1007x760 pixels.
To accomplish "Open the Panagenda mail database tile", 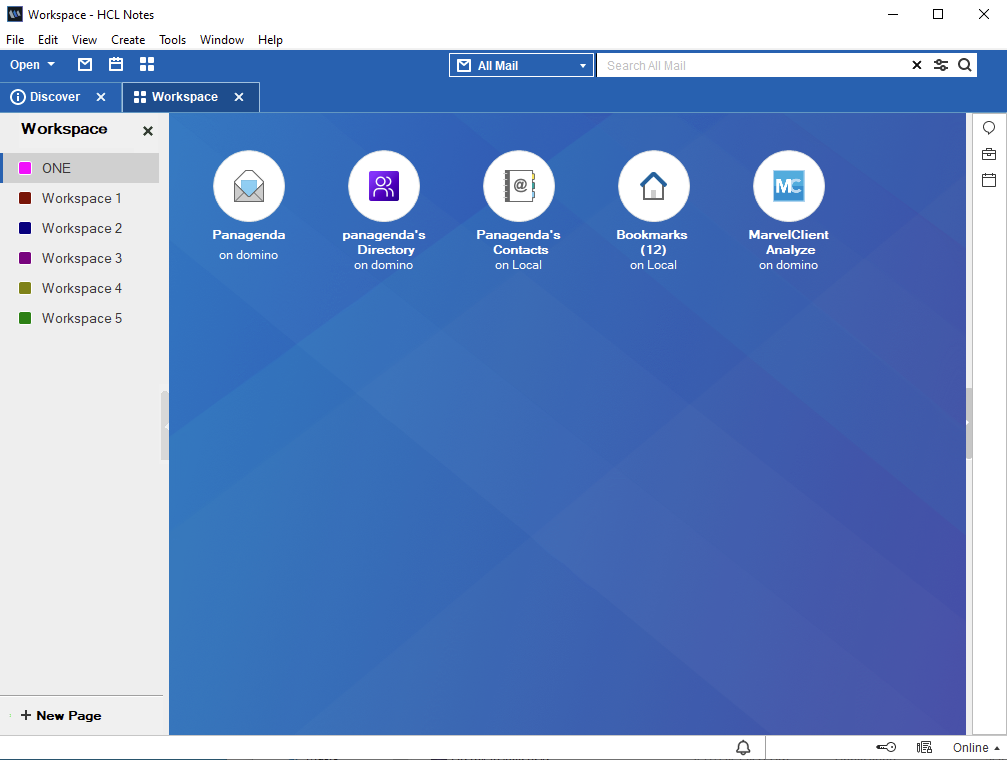I will [249, 206].
